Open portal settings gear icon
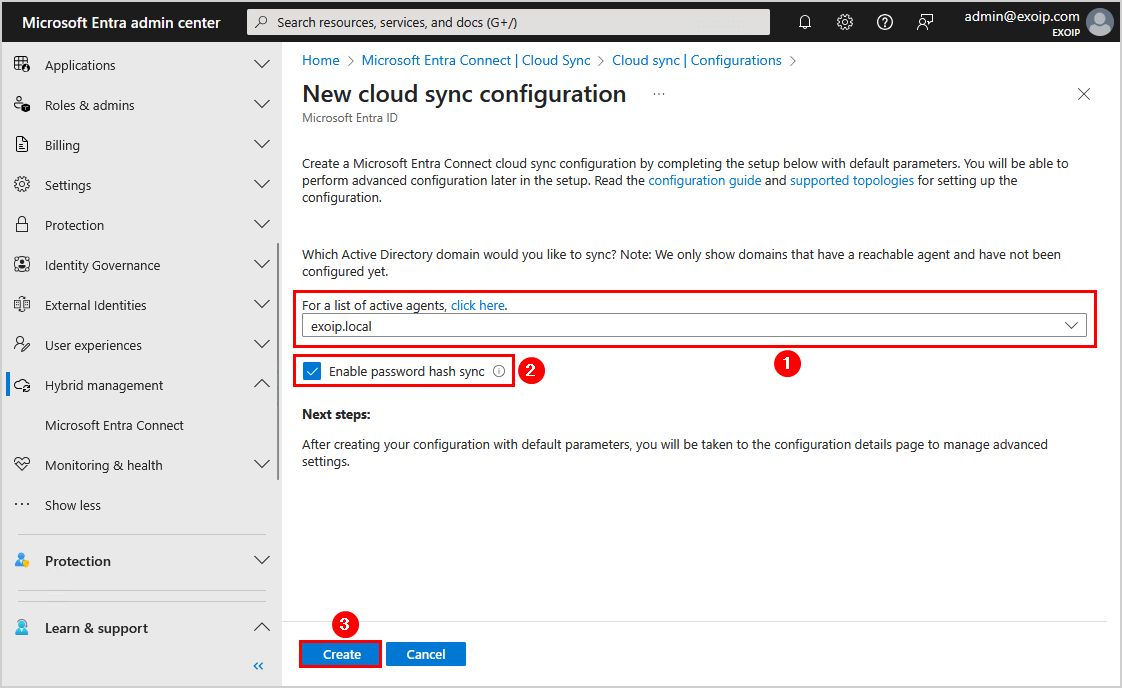 pos(845,22)
